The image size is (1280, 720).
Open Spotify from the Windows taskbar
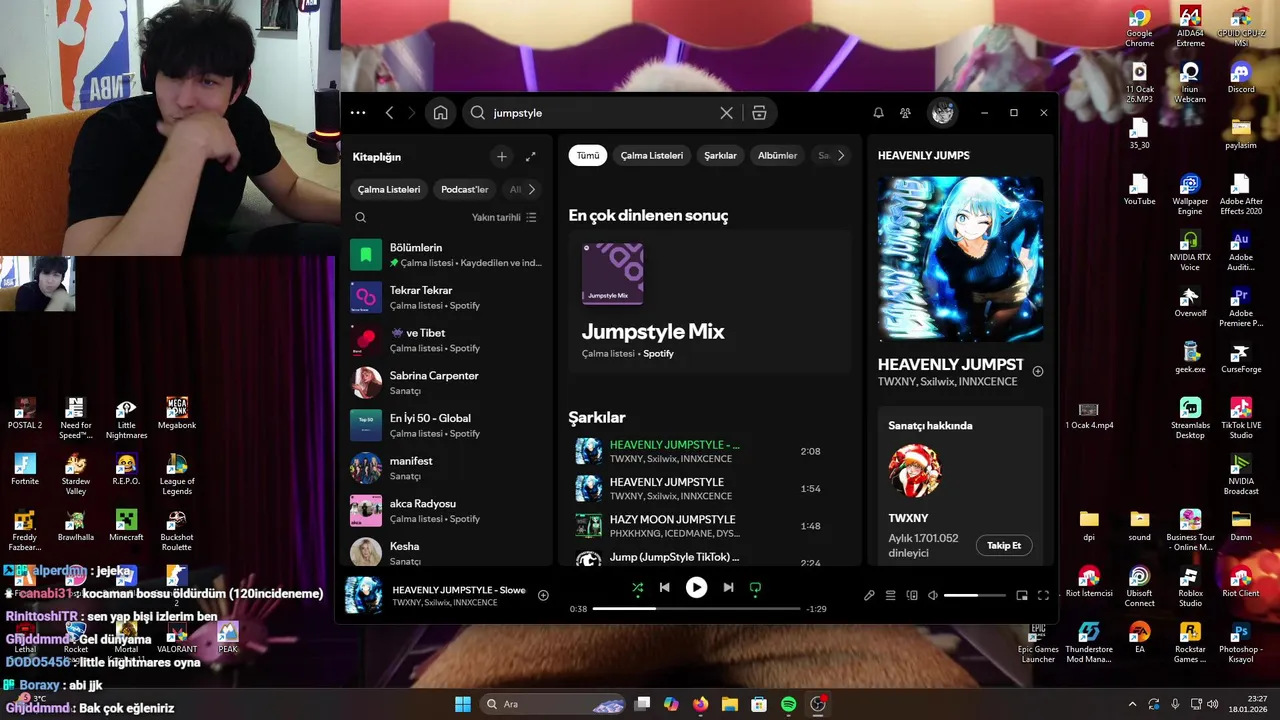point(788,704)
